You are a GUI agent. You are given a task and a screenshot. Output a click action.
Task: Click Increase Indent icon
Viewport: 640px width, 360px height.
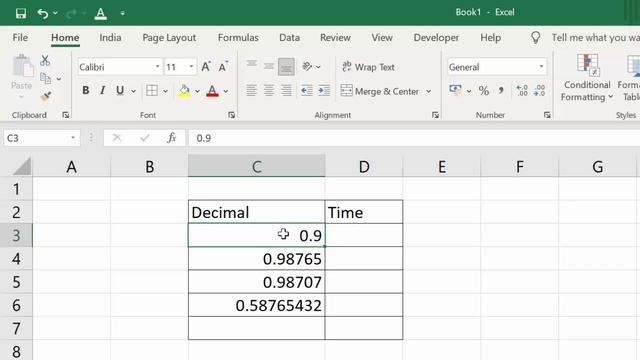324,90
